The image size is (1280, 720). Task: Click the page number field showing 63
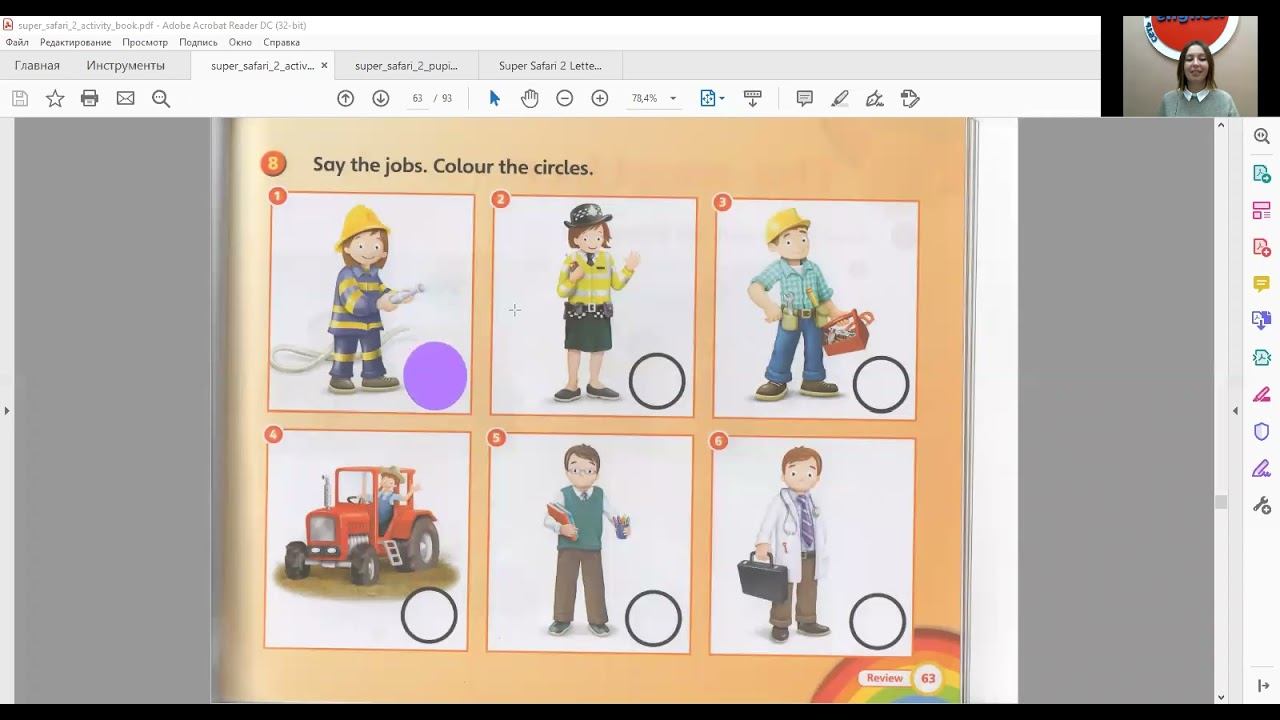pyautogui.click(x=417, y=98)
